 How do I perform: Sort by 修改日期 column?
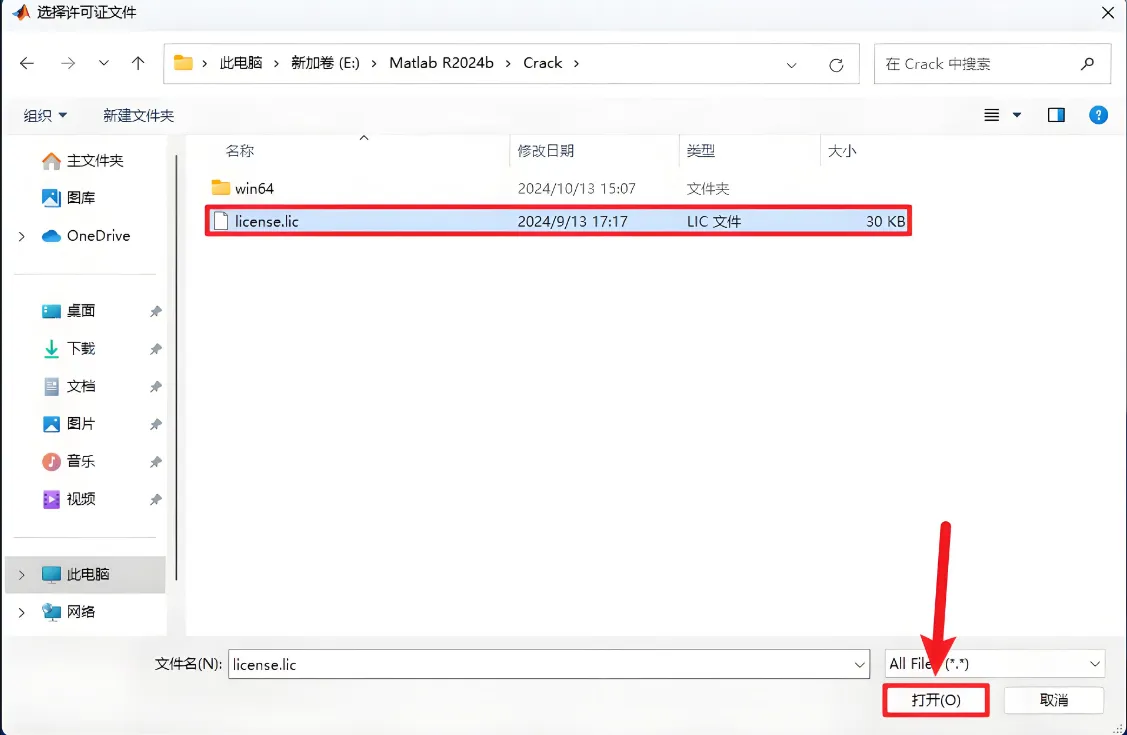pyautogui.click(x=546, y=151)
